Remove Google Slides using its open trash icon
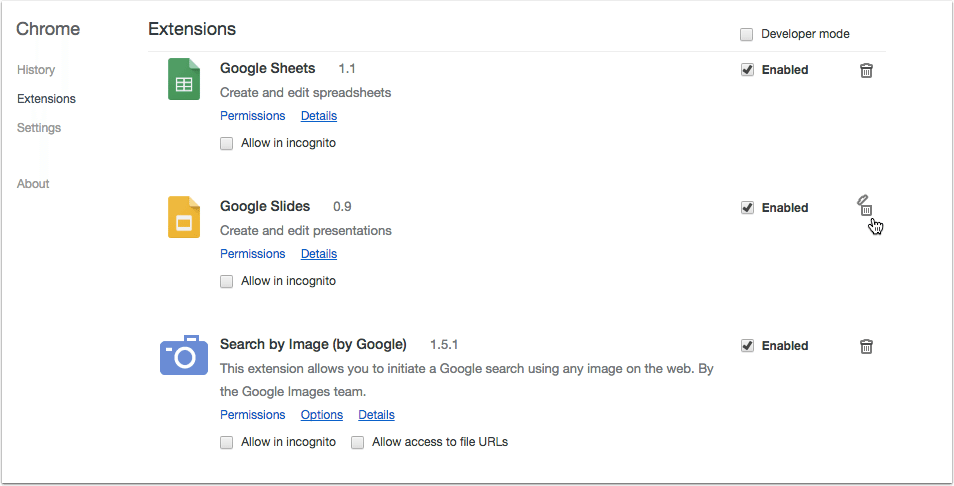This screenshot has height=486, width=954. [865, 205]
